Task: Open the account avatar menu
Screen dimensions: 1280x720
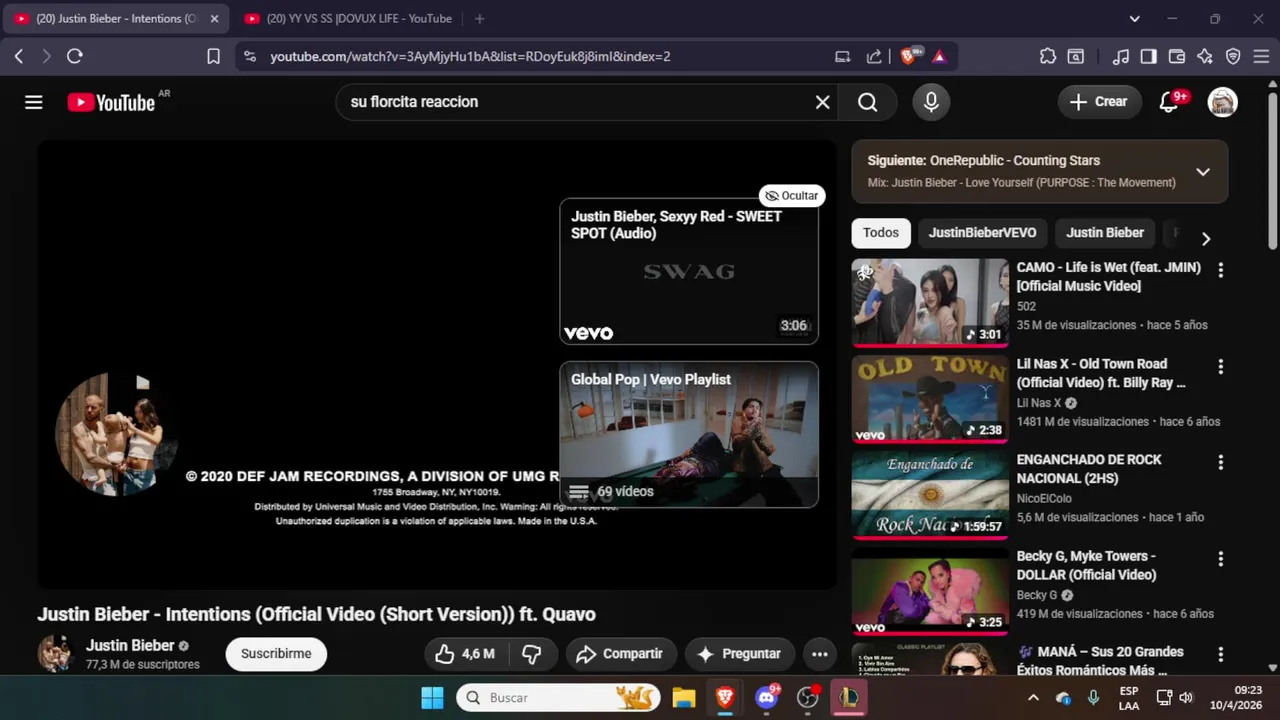Action: click(x=1222, y=102)
